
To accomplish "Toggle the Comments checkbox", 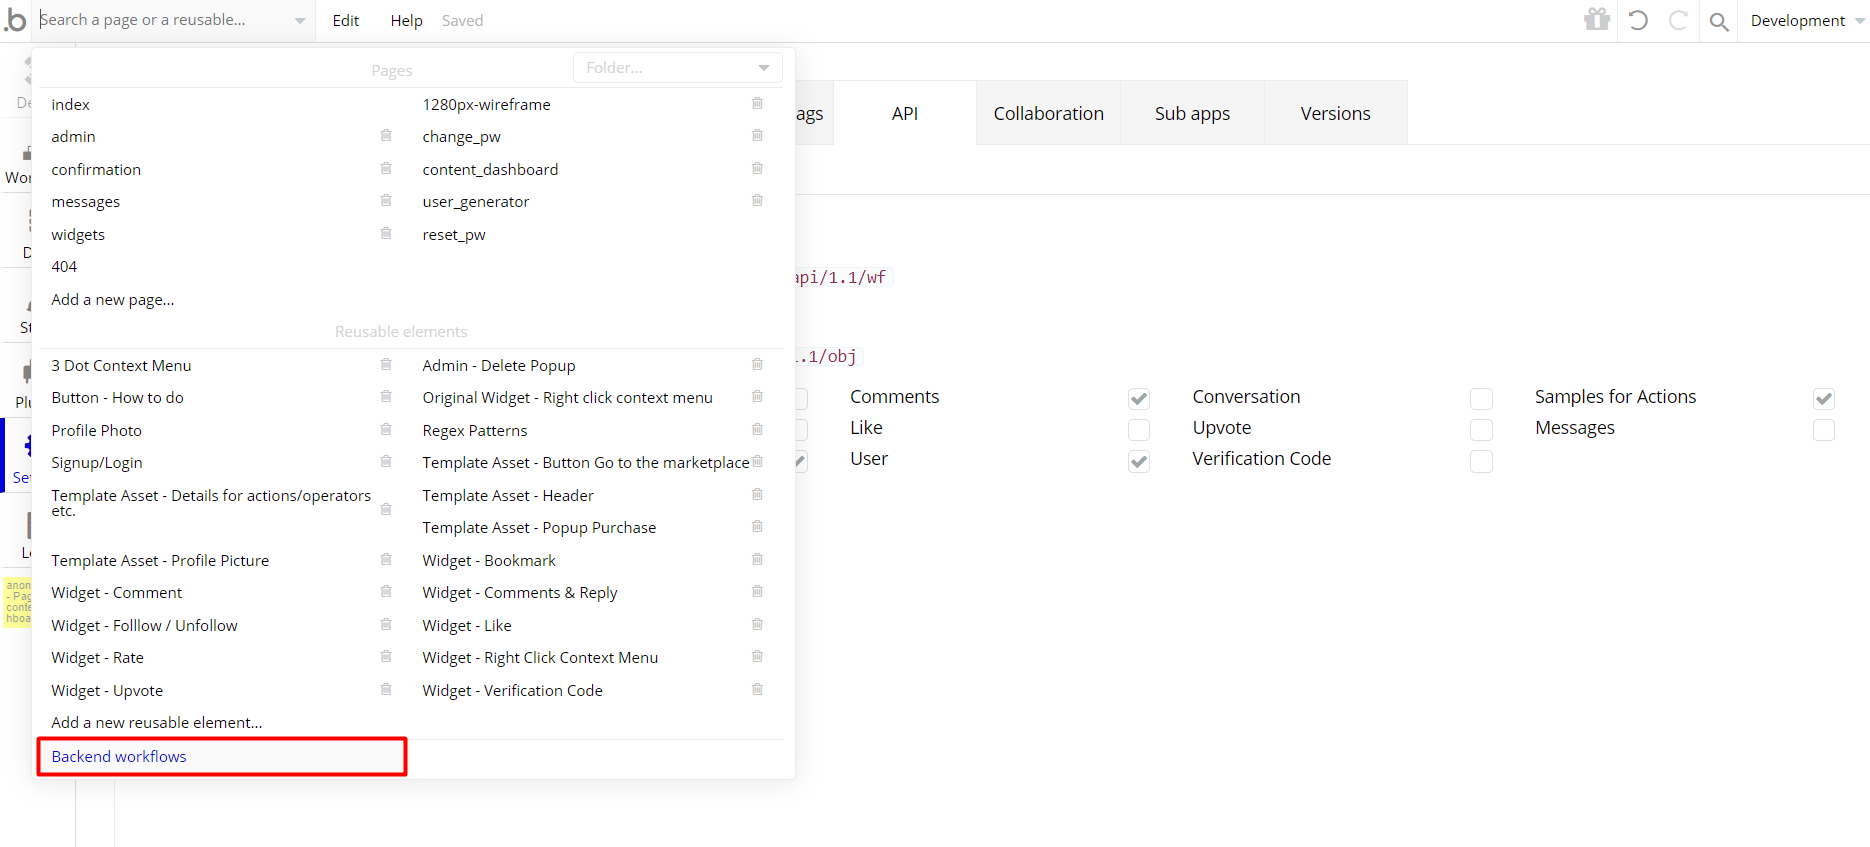I will [x=1138, y=399].
